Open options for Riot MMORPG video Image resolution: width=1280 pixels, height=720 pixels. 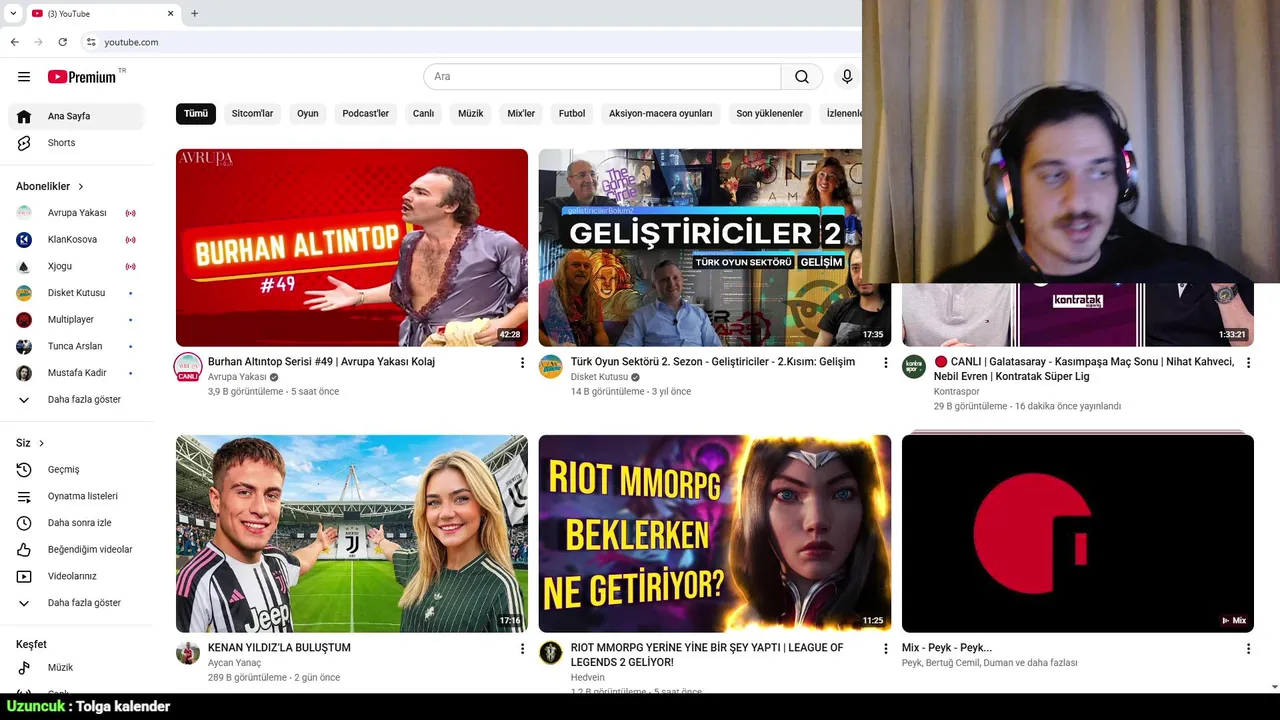[x=885, y=649]
